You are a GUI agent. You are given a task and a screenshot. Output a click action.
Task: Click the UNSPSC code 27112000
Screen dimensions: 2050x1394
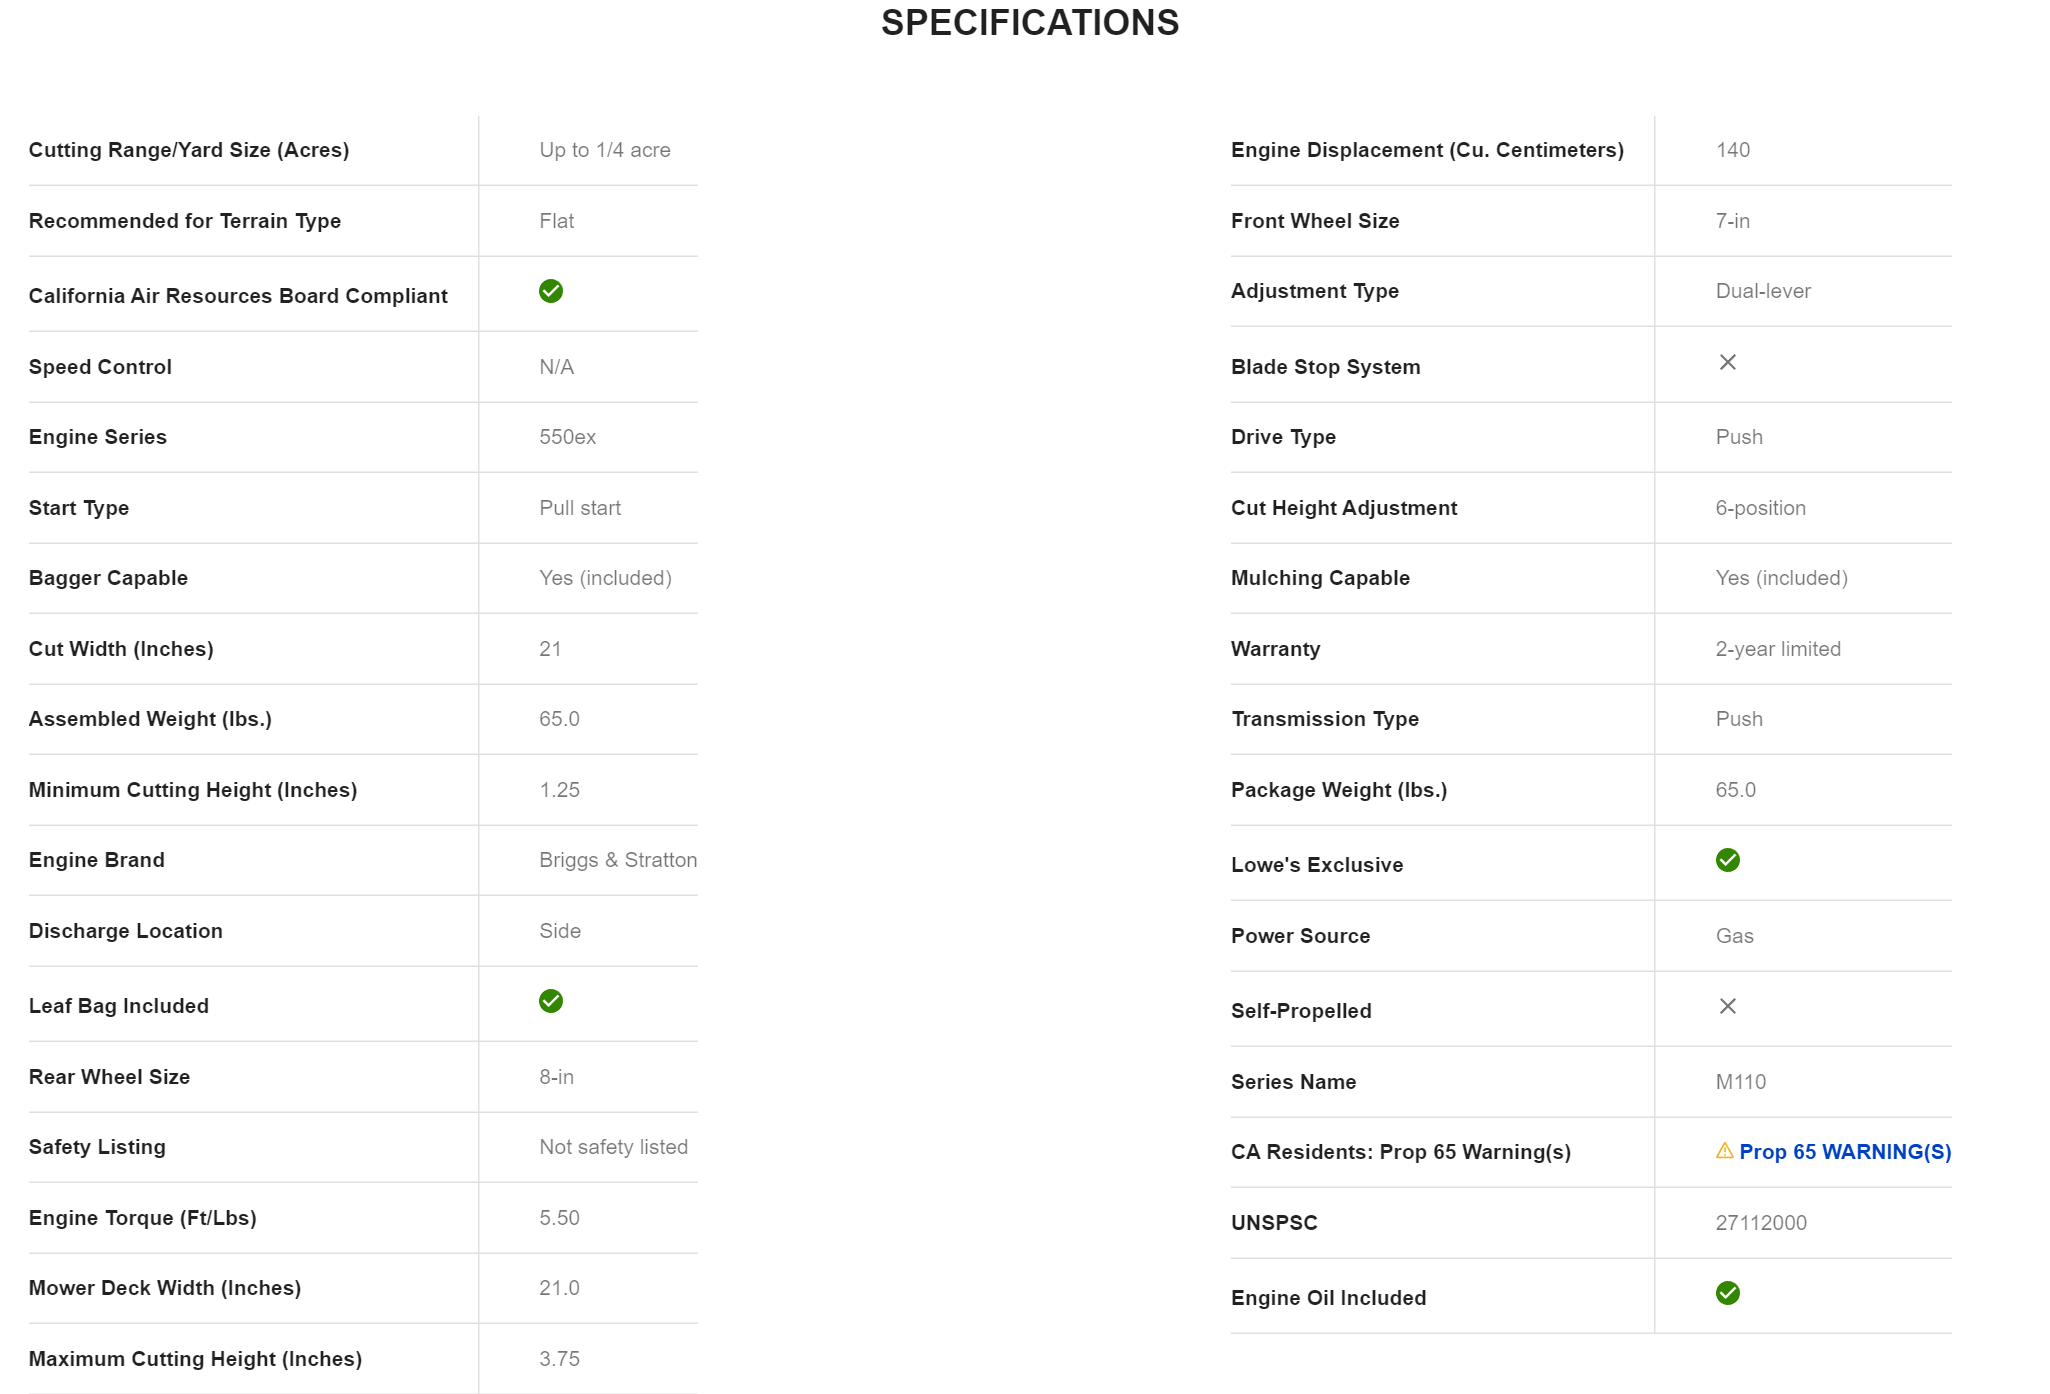[1761, 1223]
